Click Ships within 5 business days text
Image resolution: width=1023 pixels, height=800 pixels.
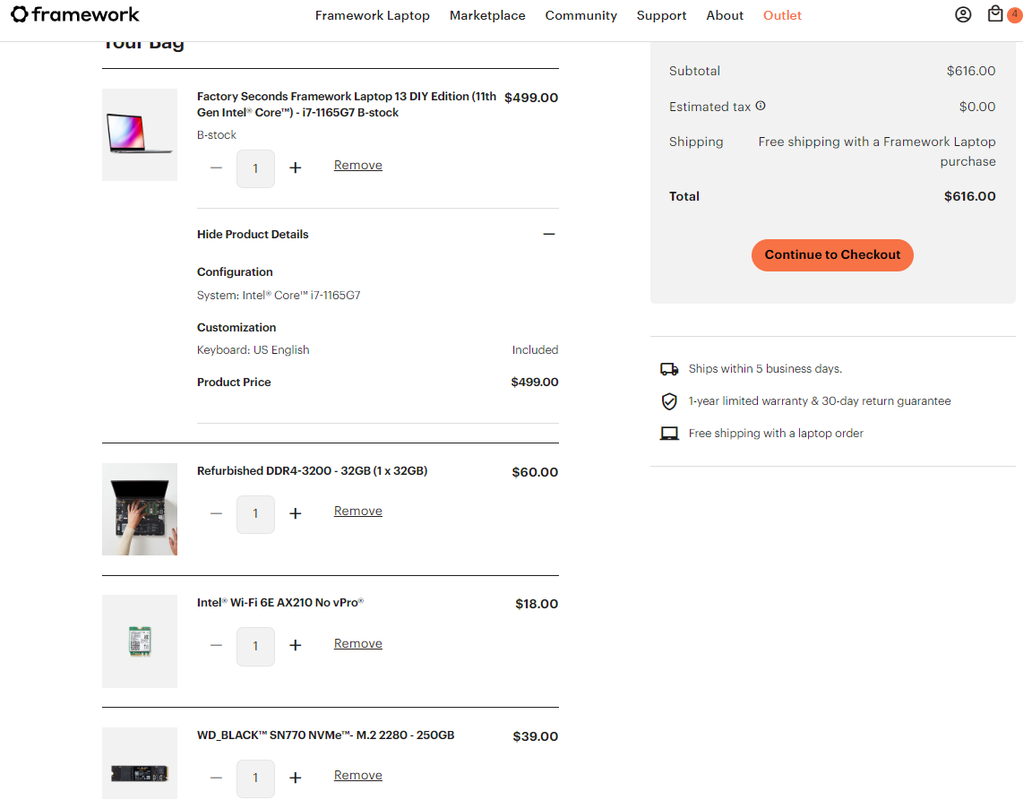point(765,369)
